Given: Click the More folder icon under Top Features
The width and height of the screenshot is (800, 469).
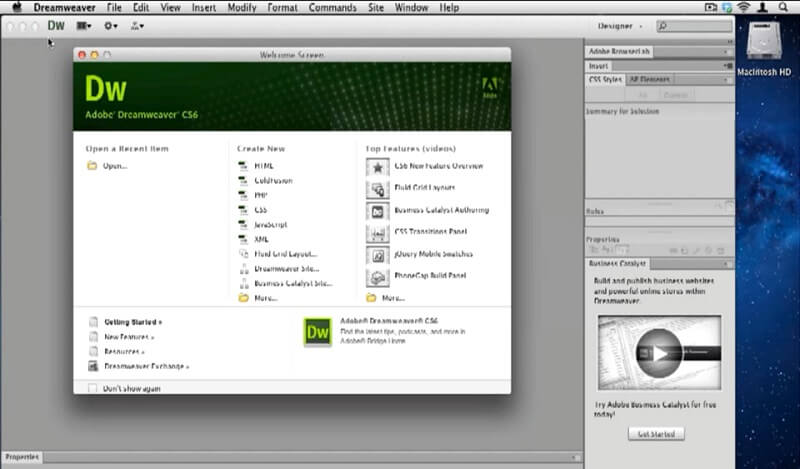Looking at the screenshot, I should pos(371,298).
